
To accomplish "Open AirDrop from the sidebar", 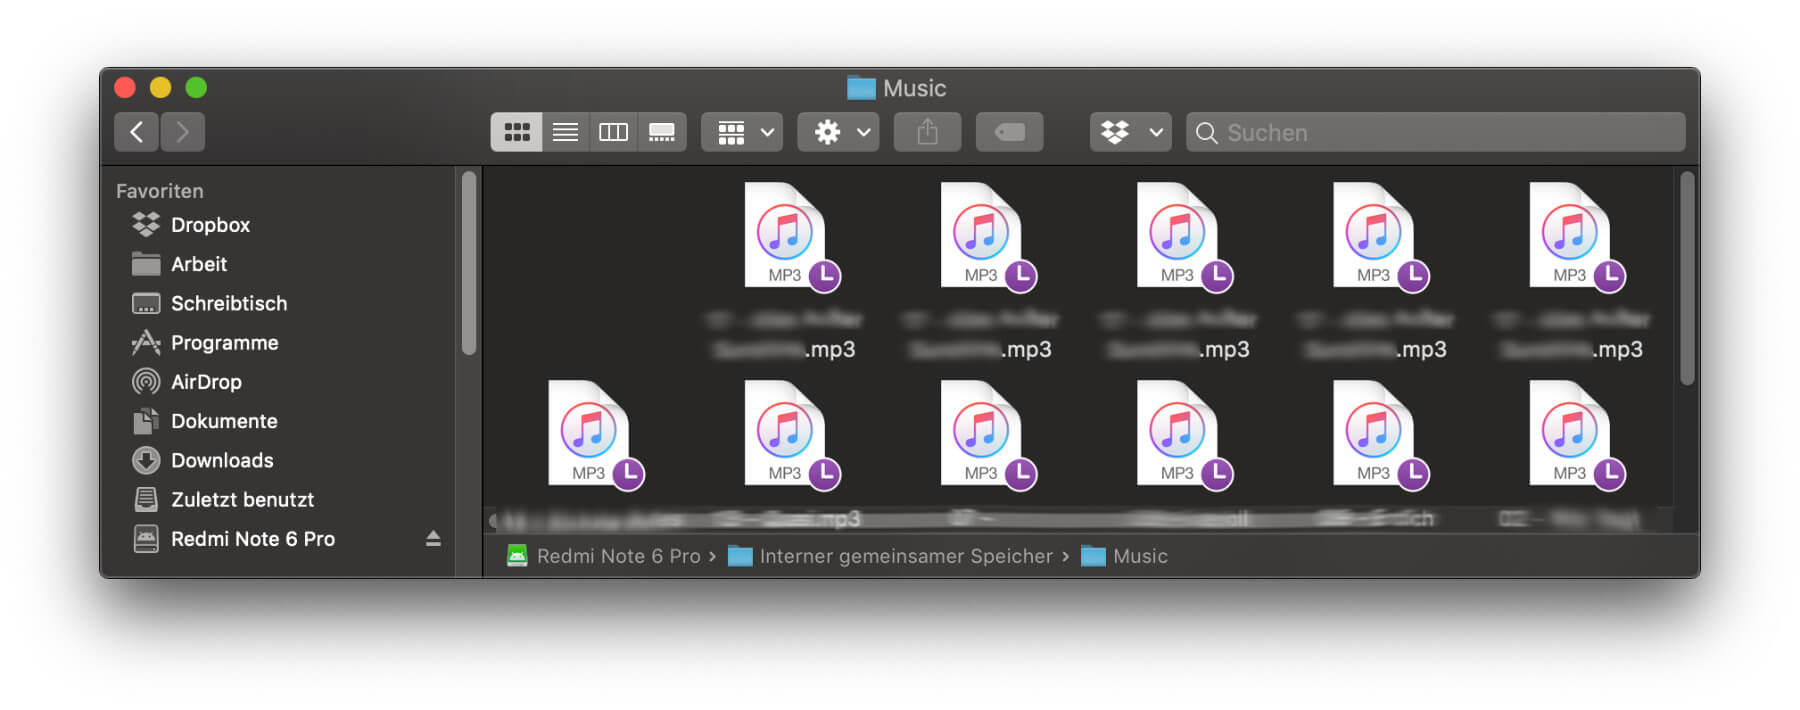I will (x=206, y=382).
